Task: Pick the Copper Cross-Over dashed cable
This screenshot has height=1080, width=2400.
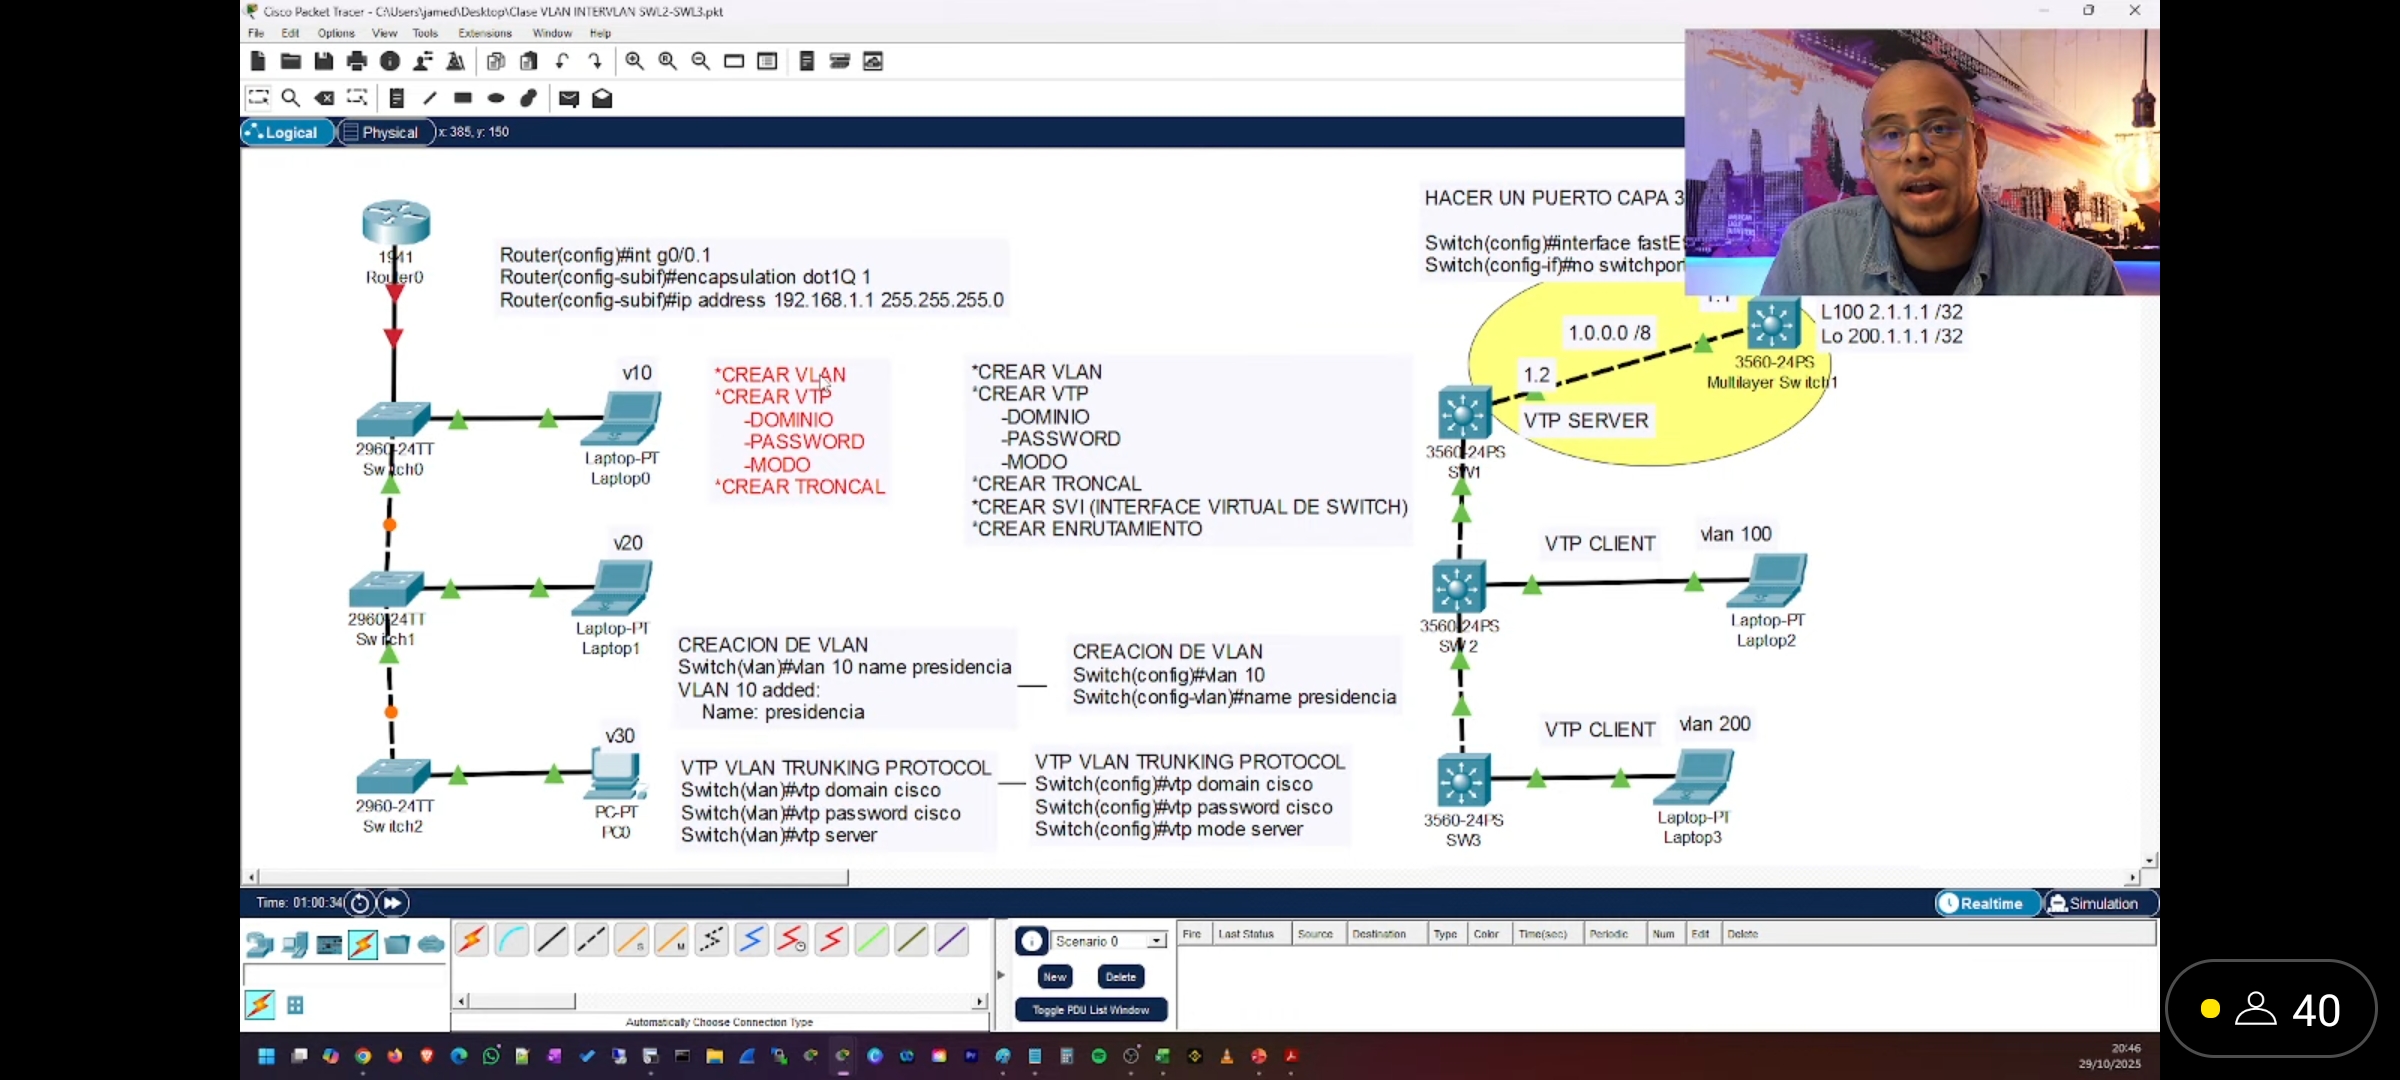Action: 591,940
